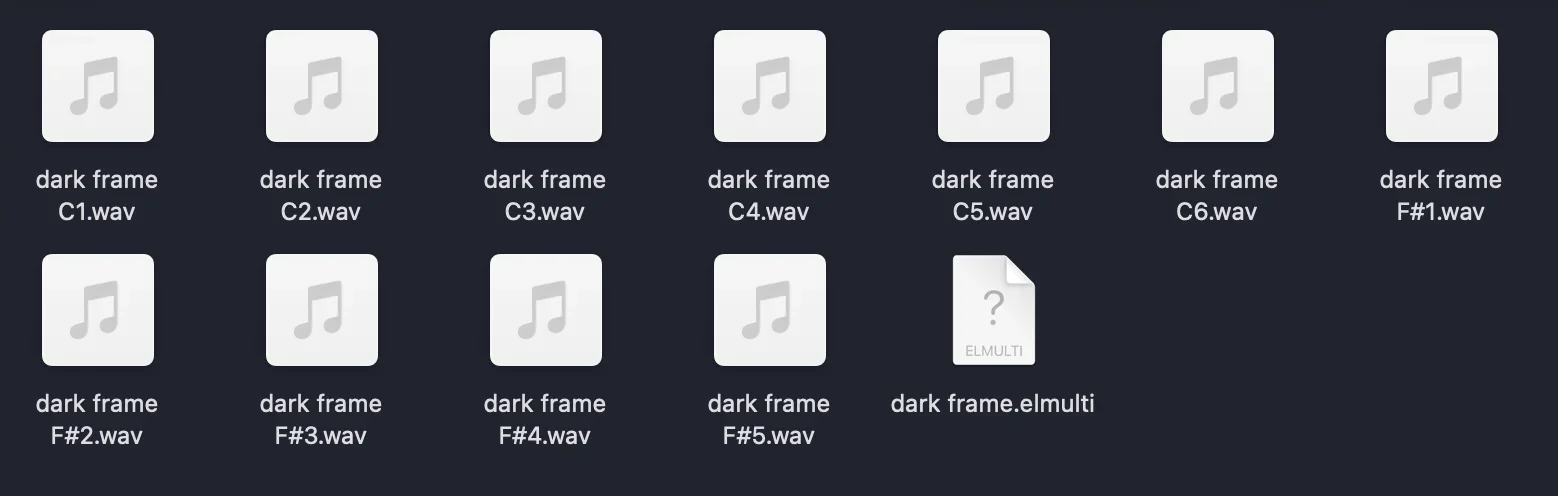Click the dark frame F#3.wav filename text
Image resolution: width=1558 pixels, height=496 pixels.
[321, 419]
